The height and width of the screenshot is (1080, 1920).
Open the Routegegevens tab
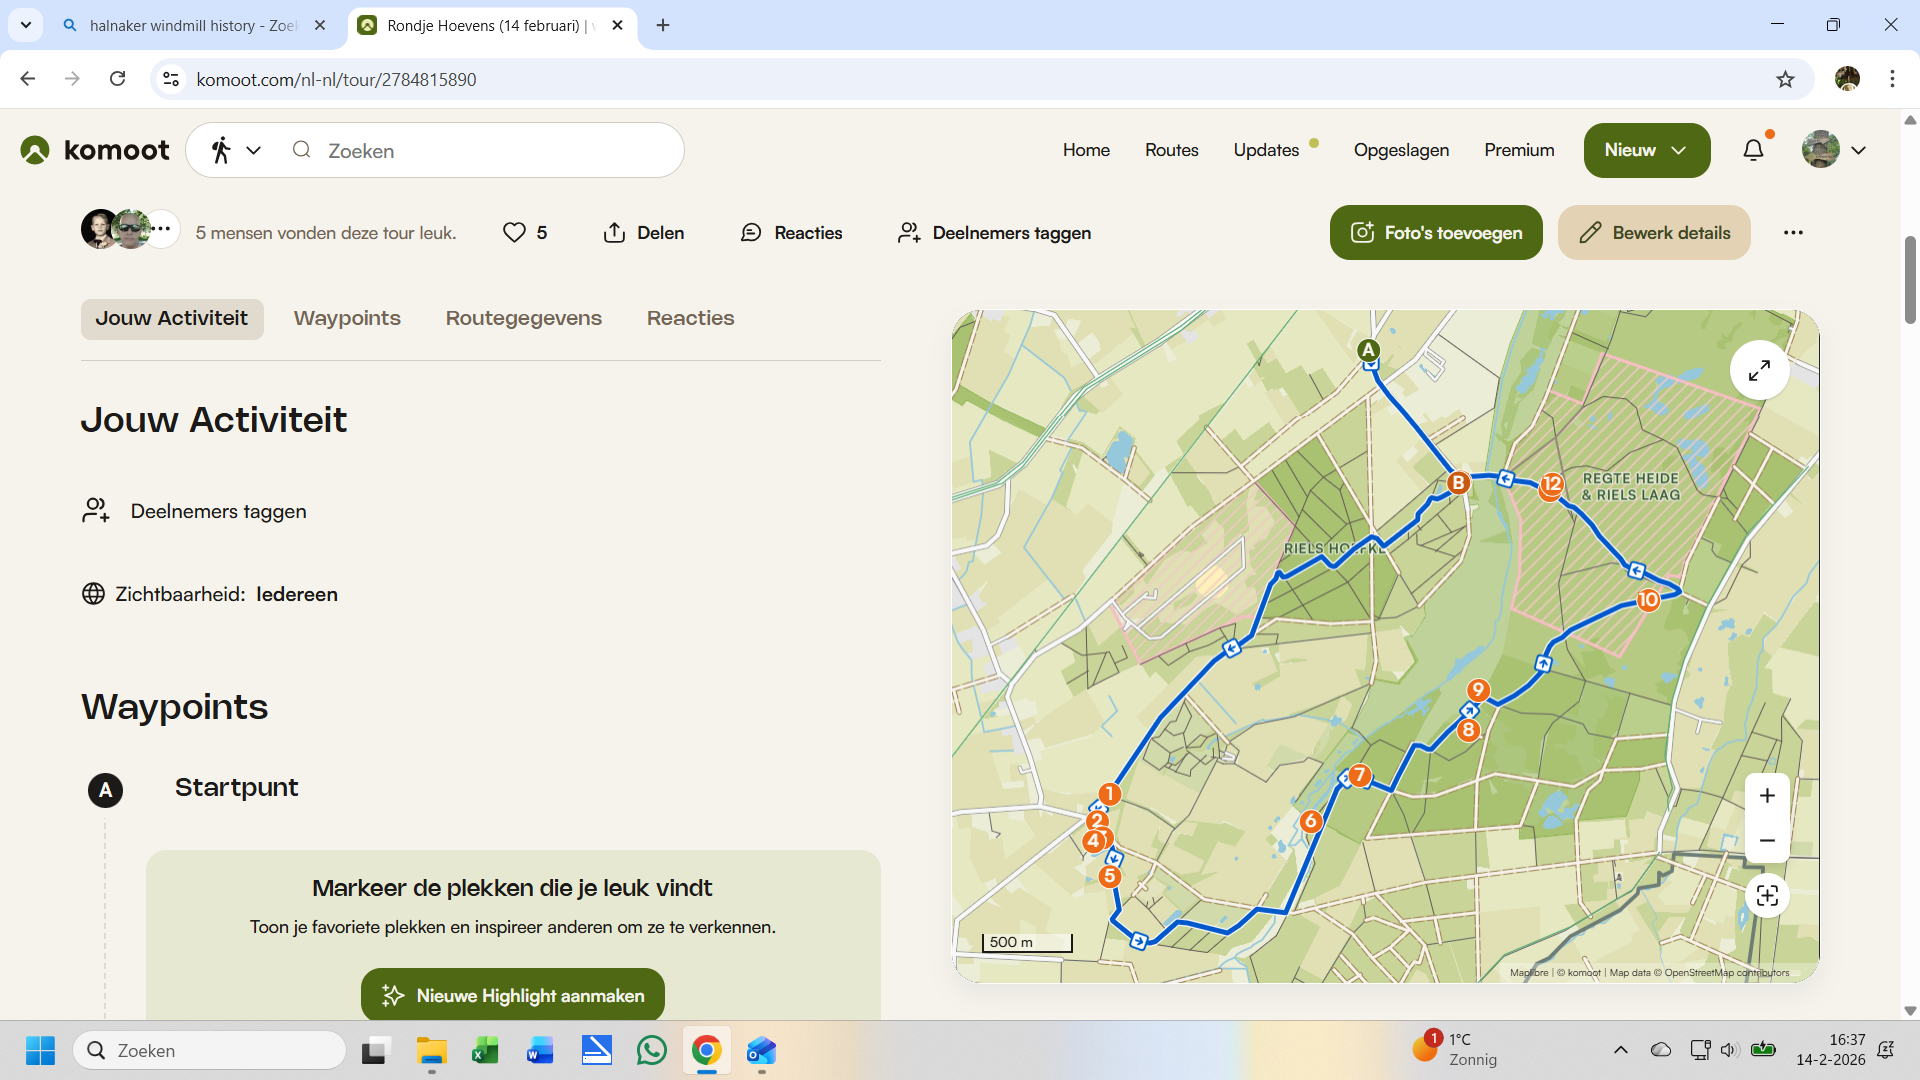pyautogui.click(x=523, y=318)
